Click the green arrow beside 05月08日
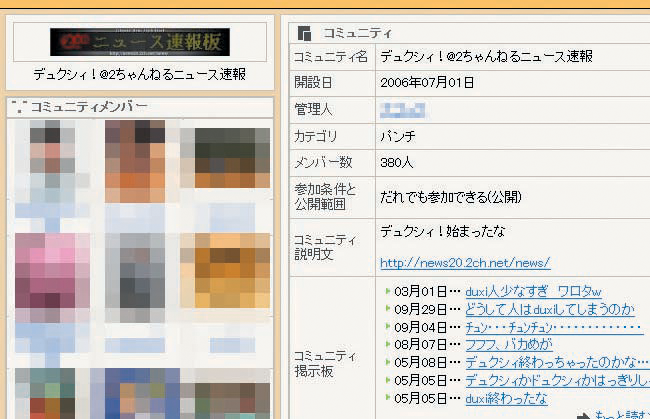 (388, 362)
